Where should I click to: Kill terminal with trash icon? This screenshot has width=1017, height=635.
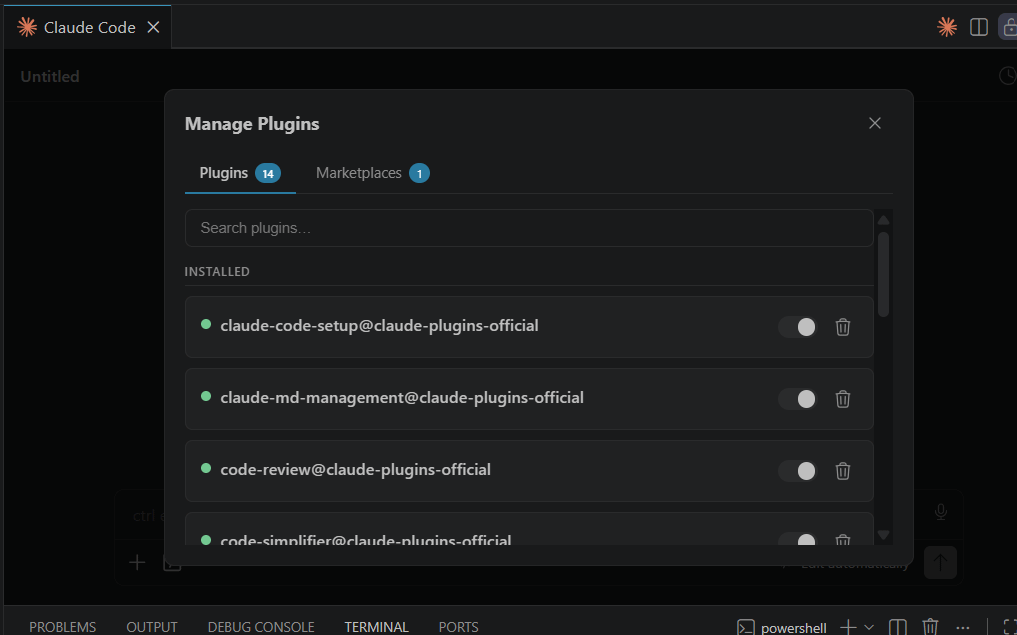pos(931,627)
